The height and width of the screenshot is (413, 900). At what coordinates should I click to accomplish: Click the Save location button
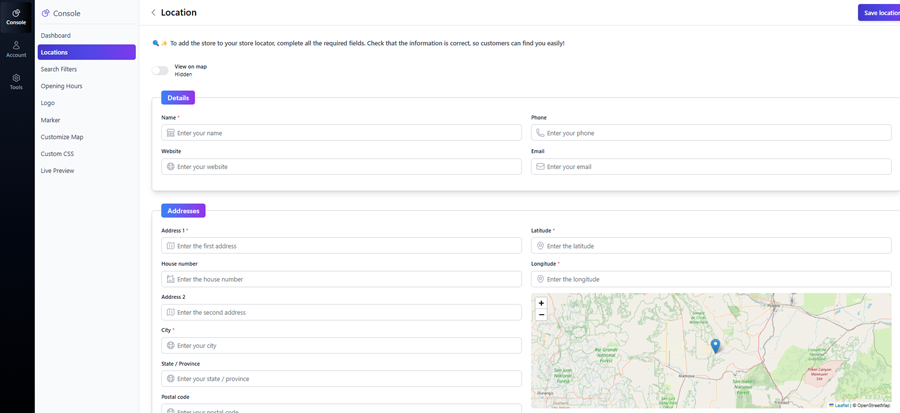tap(879, 13)
